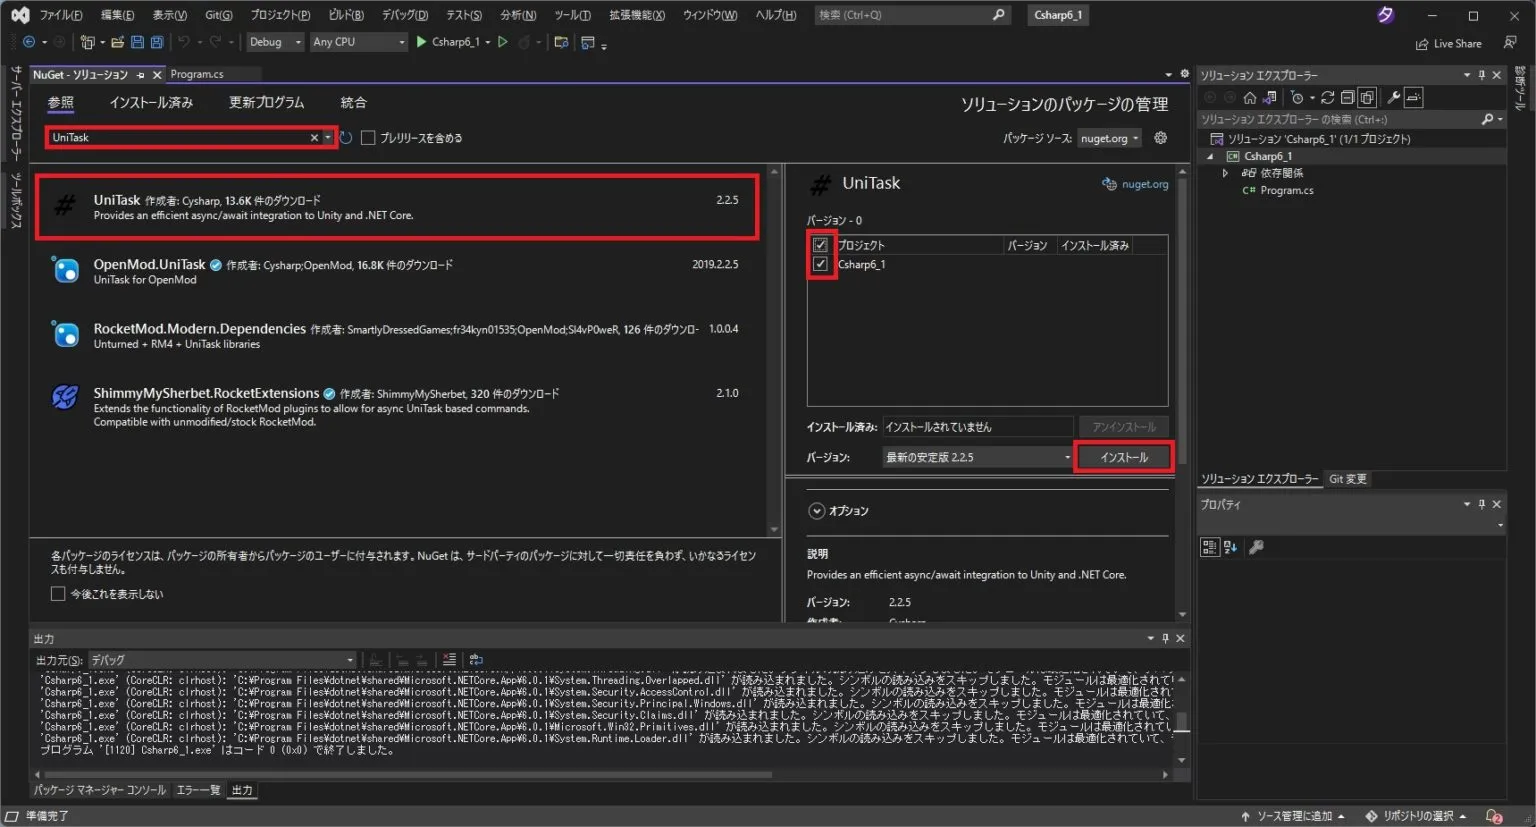This screenshot has height=827, width=1536.
Task: Open NuGet package source settings via gear icon
Action: click(x=1160, y=138)
